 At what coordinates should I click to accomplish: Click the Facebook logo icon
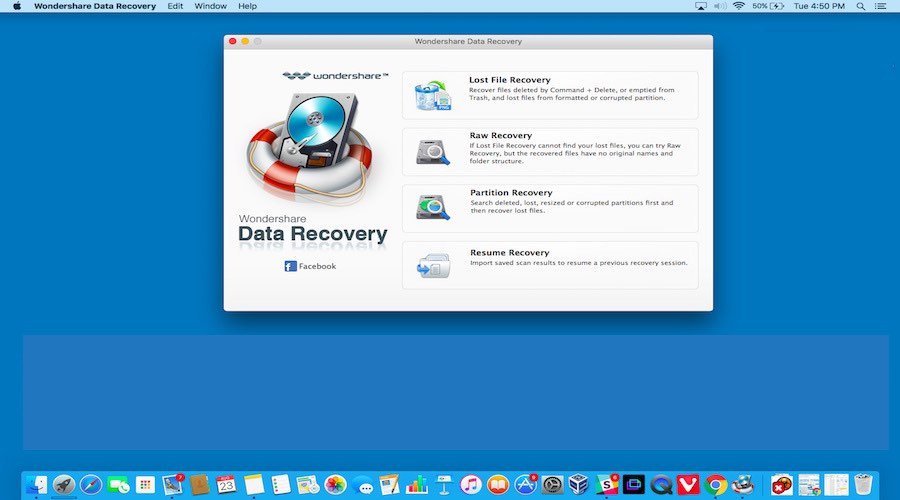[290, 266]
